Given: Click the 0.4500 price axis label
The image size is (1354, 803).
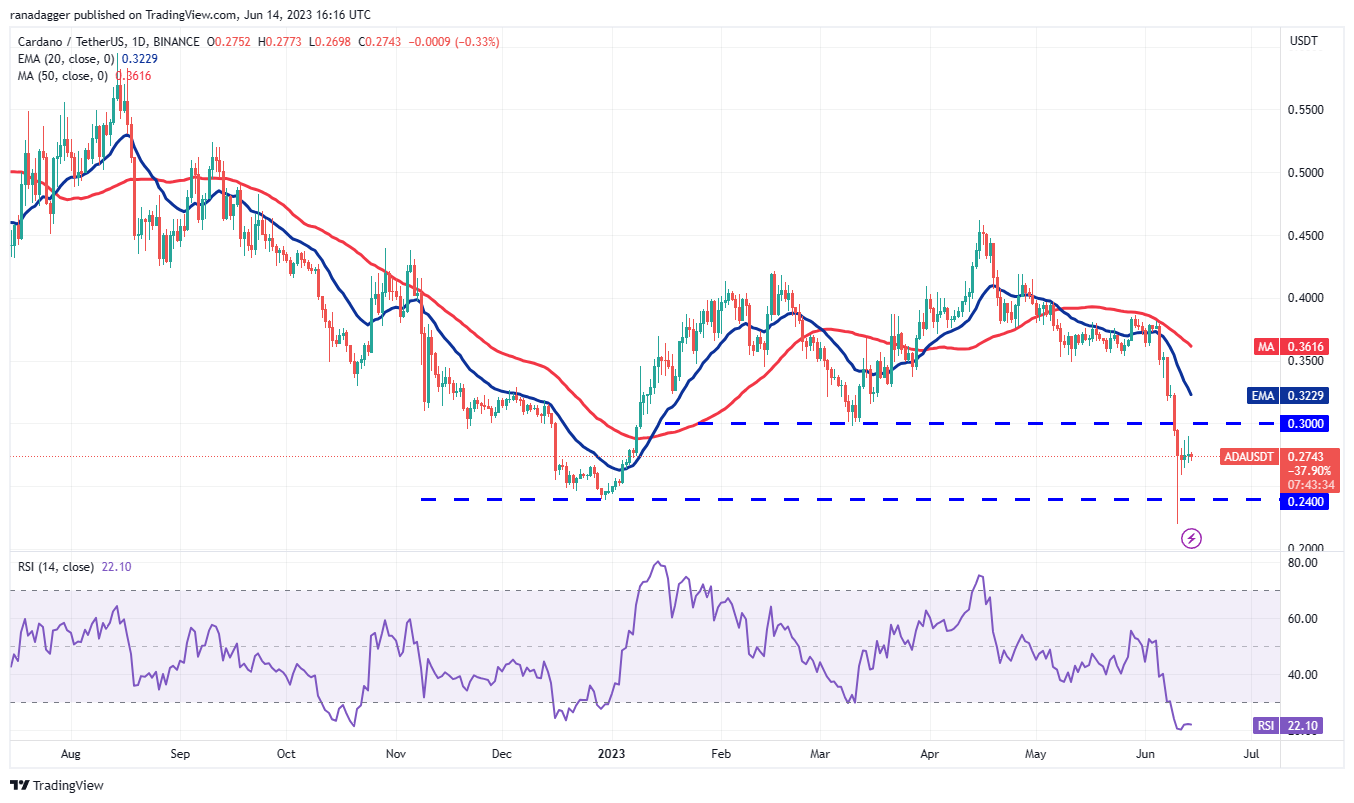Looking at the screenshot, I should point(1306,236).
